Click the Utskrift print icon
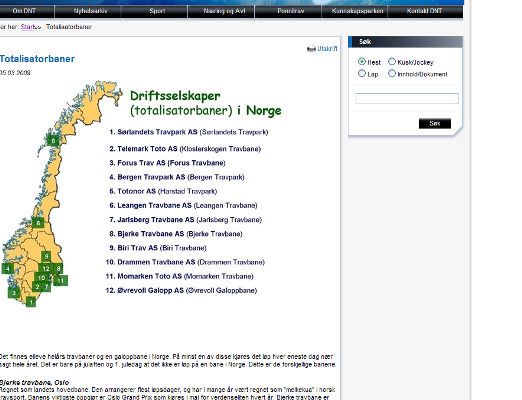This screenshot has height=400, width=522. tap(311, 49)
